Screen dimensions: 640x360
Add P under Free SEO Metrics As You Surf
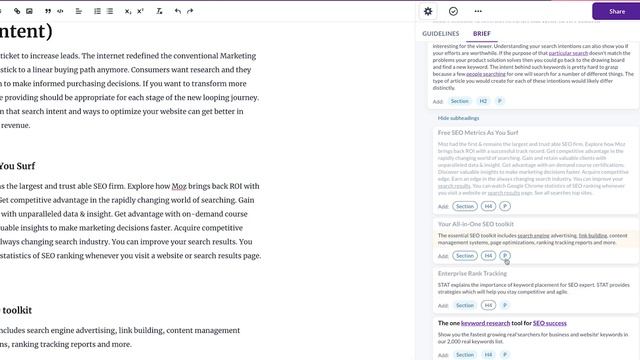tap(505, 206)
